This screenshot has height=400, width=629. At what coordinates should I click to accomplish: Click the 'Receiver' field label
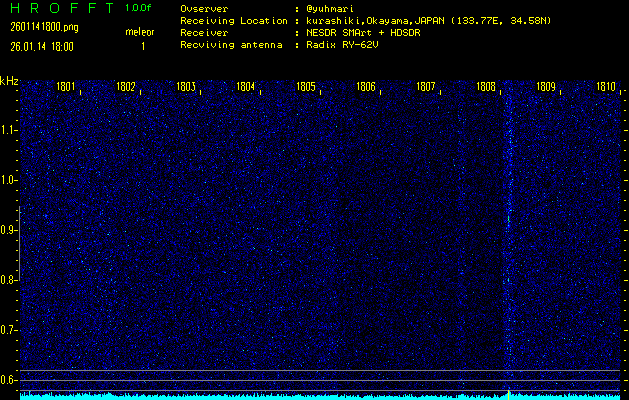coord(204,33)
